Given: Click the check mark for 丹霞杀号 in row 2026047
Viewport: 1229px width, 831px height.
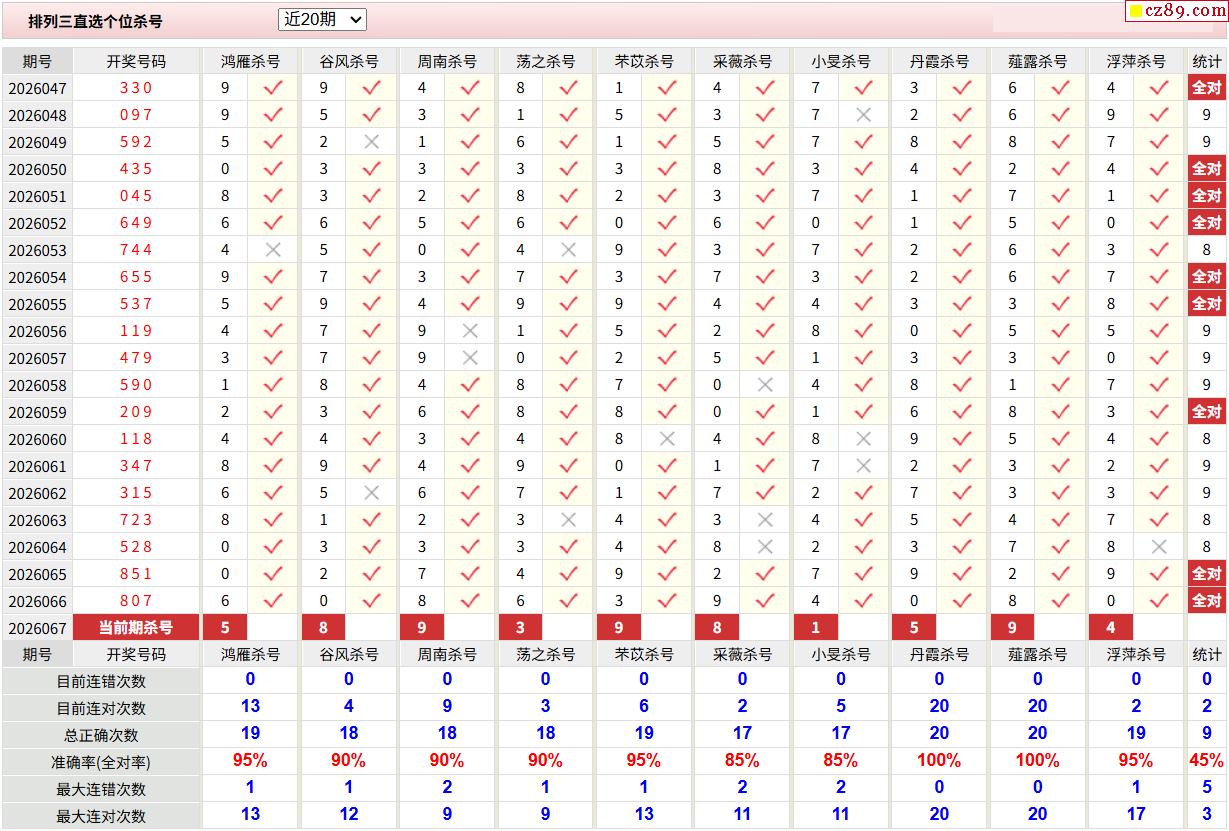Looking at the screenshot, I should coord(961,88).
